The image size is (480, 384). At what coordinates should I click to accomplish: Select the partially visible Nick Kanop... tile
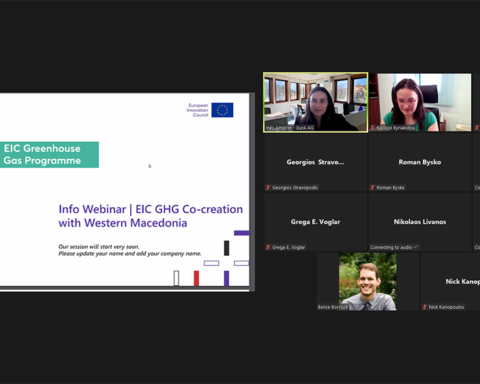pos(450,281)
